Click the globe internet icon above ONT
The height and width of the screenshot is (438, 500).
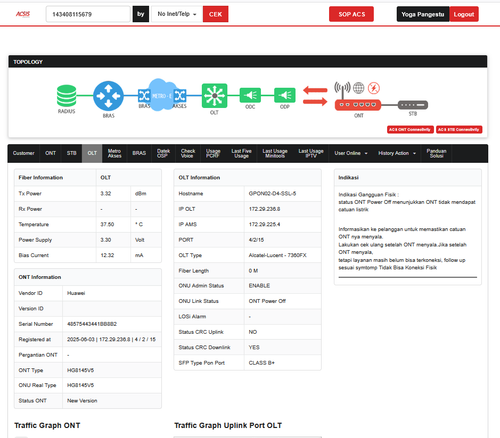pos(359,88)
